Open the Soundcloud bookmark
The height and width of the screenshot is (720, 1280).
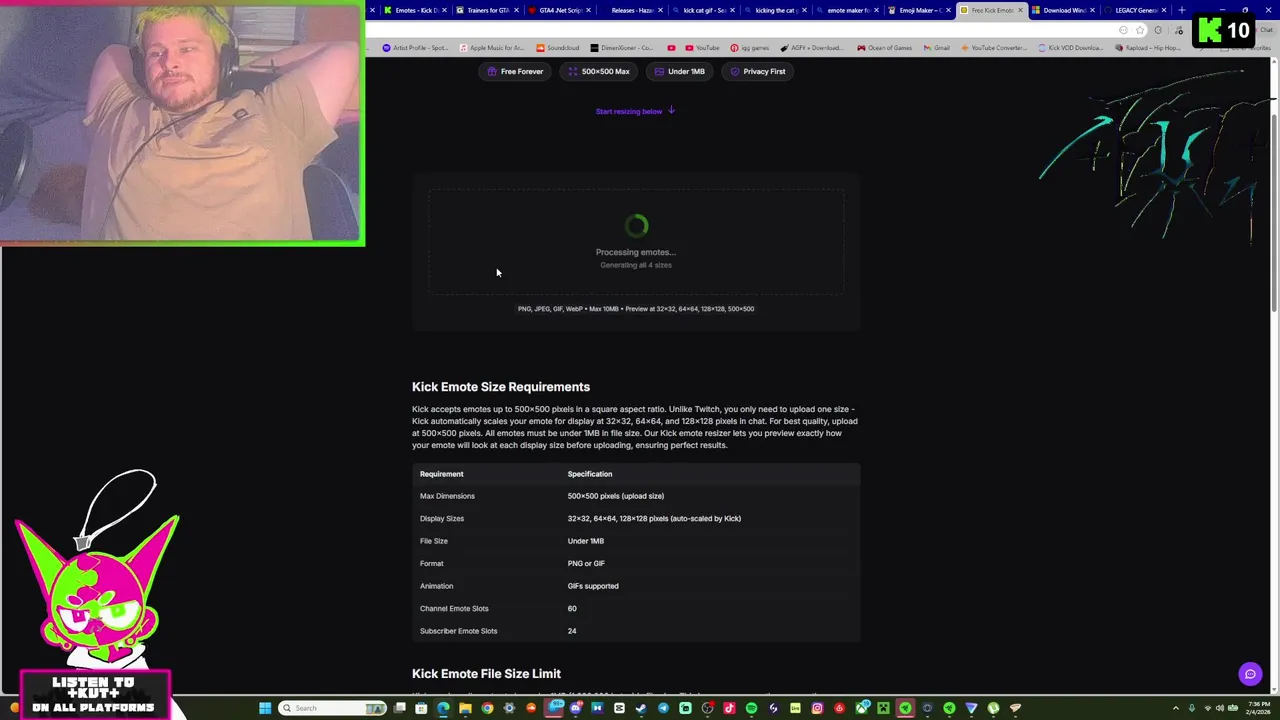557,48
